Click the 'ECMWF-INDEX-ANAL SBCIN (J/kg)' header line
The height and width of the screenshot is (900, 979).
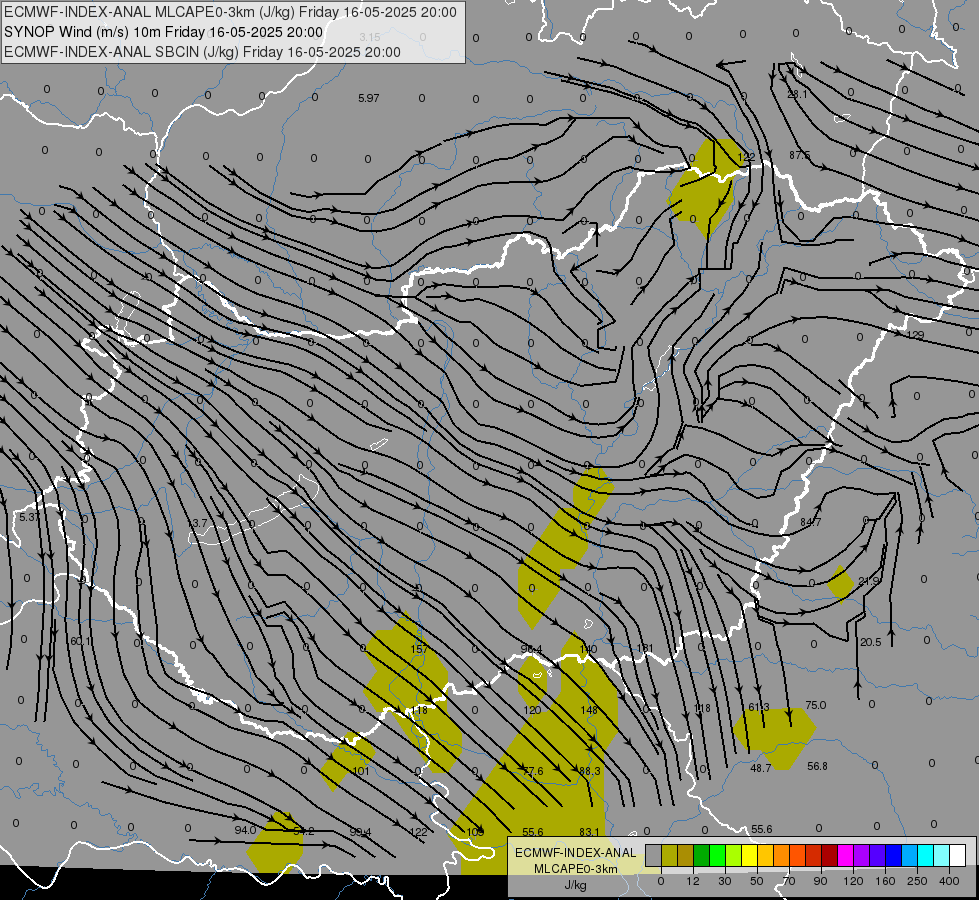point(202,52)
